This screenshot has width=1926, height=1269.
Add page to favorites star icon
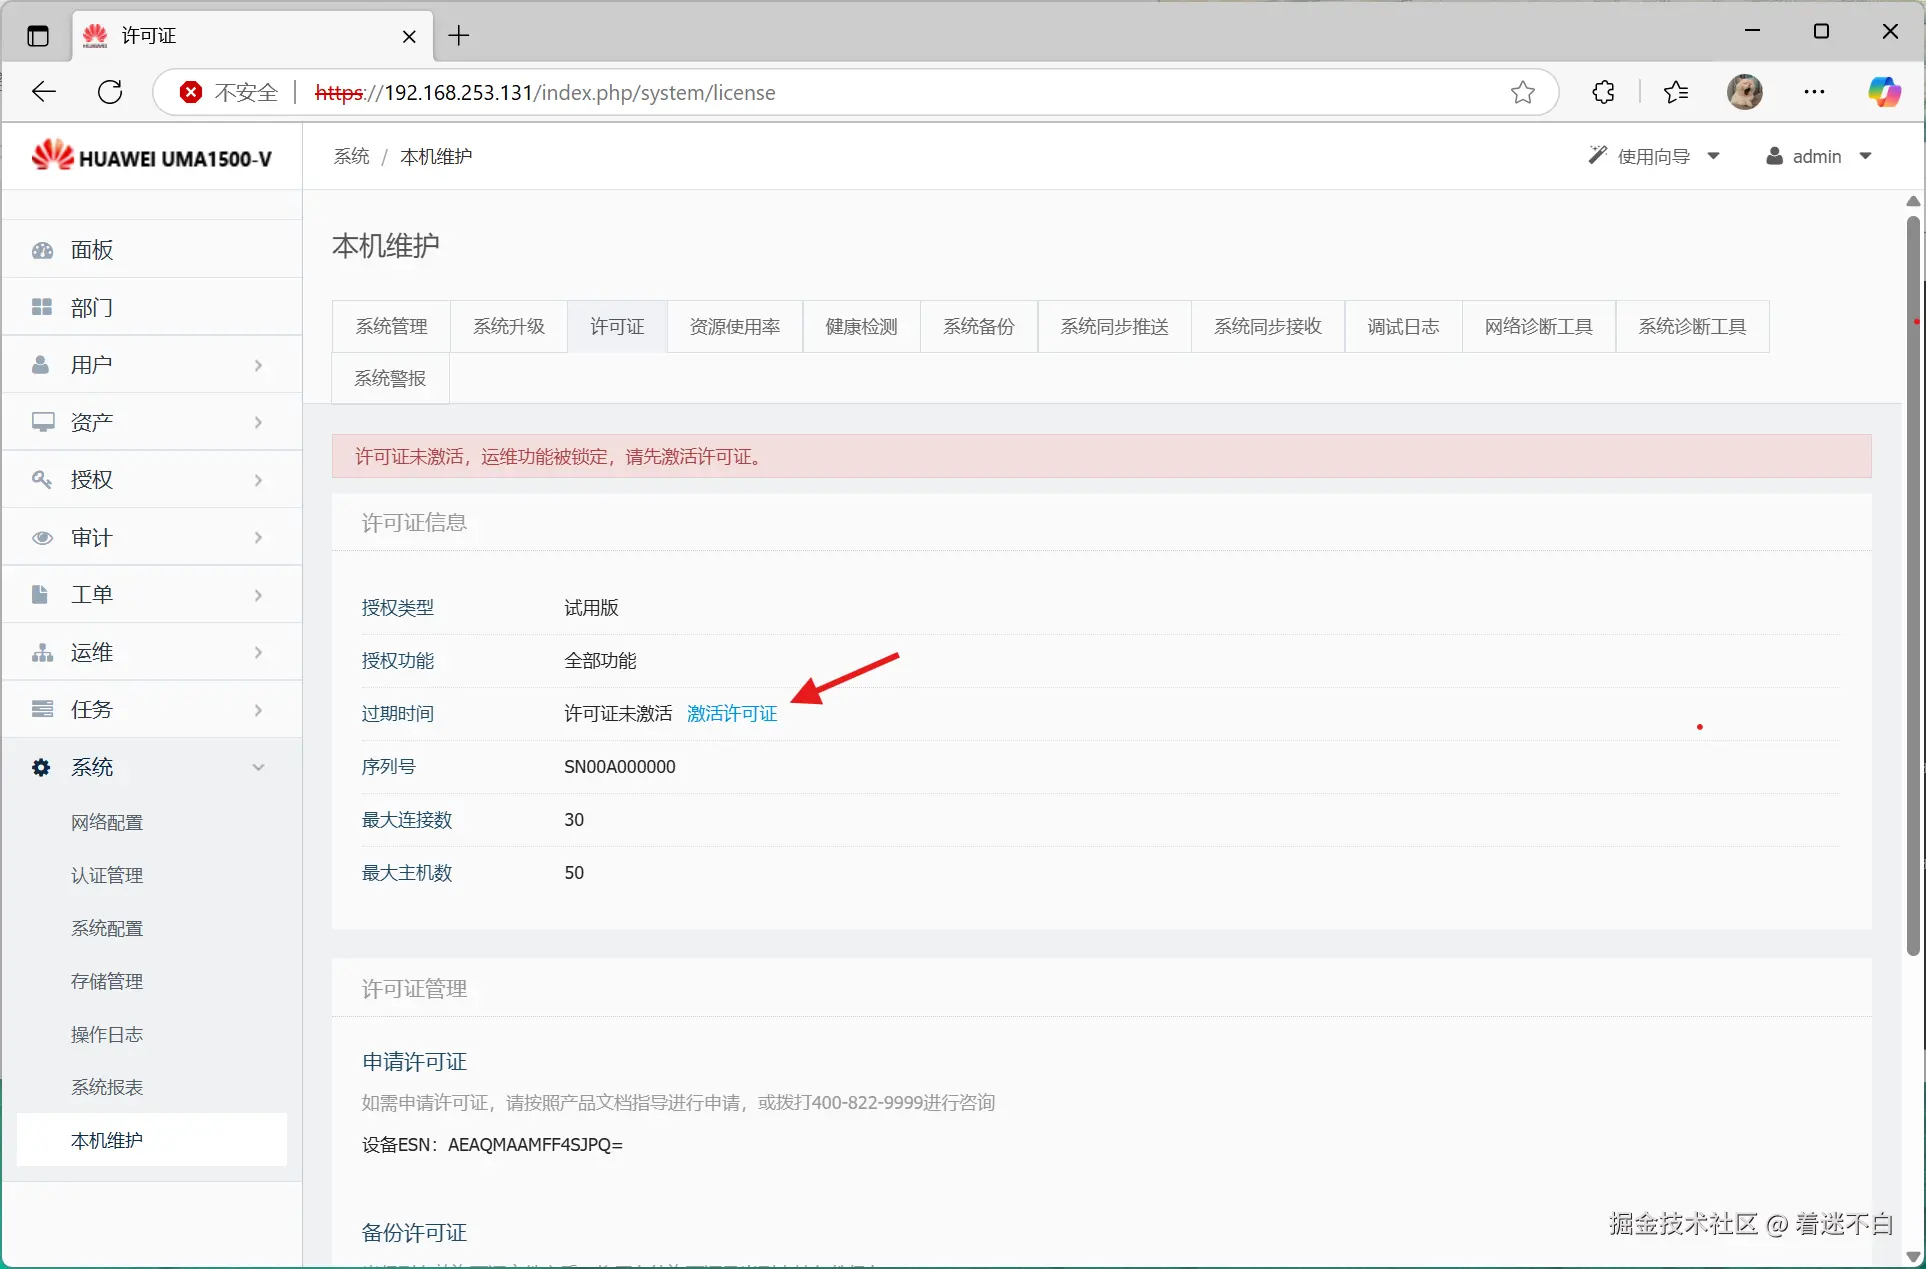[1522, 92]
